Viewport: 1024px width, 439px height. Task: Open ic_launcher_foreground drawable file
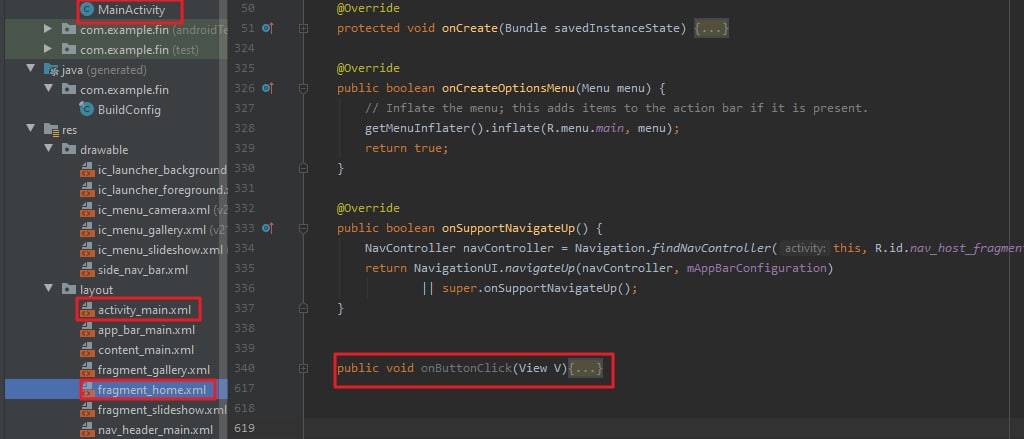tap(162, 190)
